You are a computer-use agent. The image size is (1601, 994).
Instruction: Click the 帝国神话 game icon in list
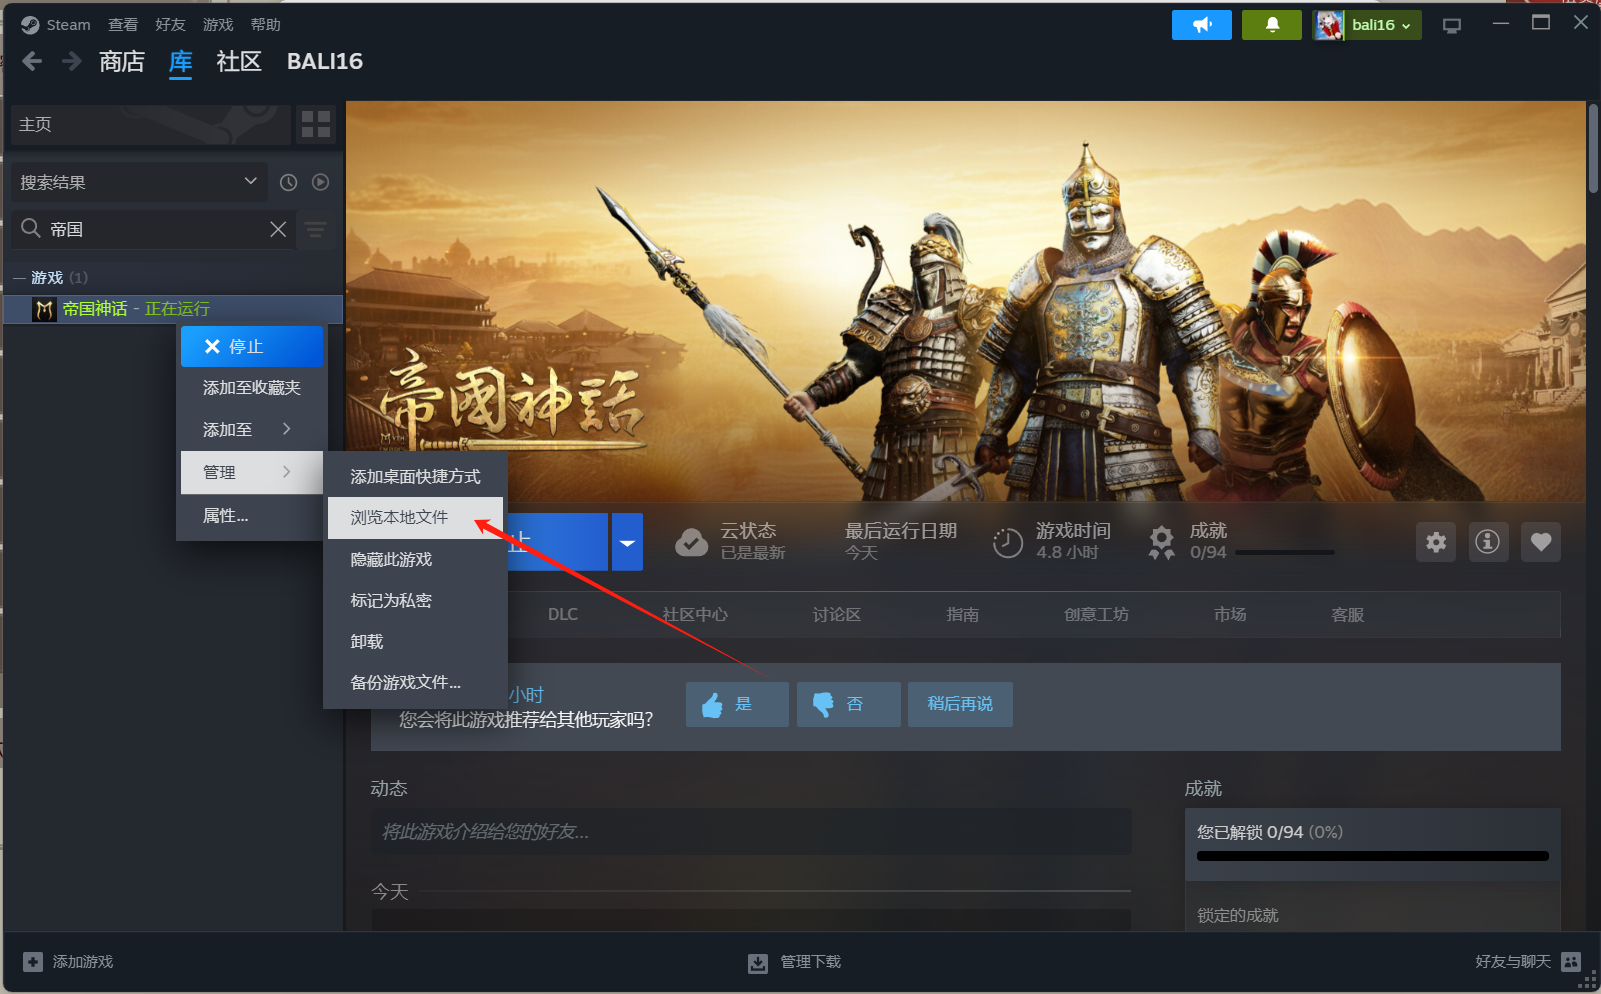coord(44,309)
